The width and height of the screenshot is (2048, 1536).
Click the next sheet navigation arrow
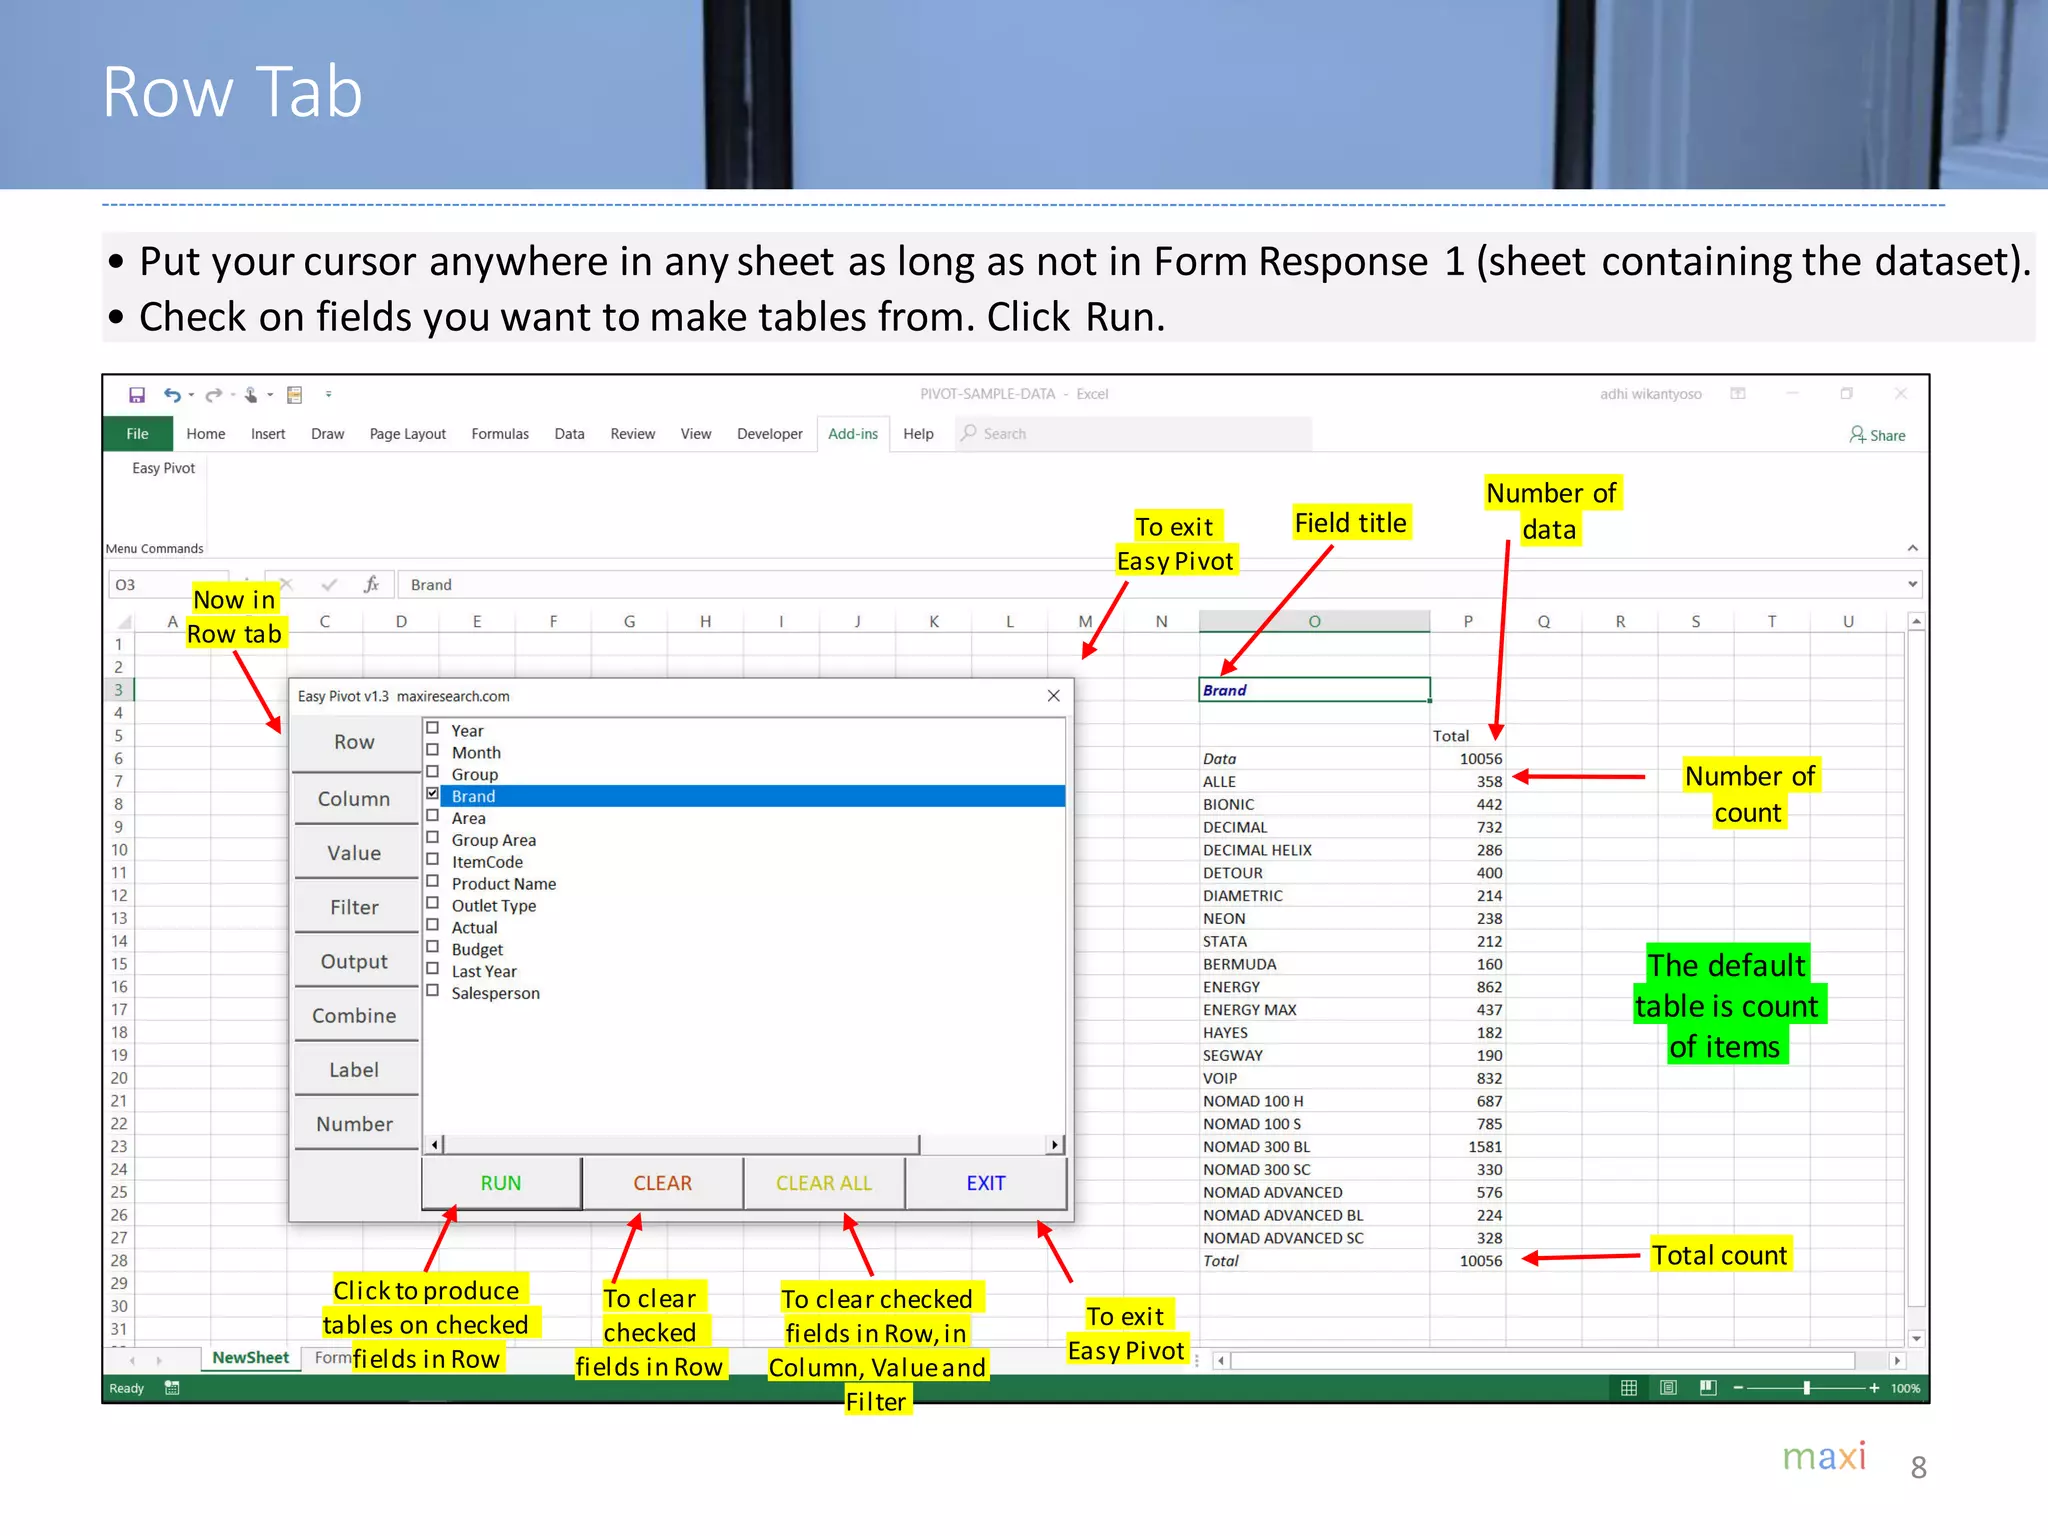(159, 1360)
